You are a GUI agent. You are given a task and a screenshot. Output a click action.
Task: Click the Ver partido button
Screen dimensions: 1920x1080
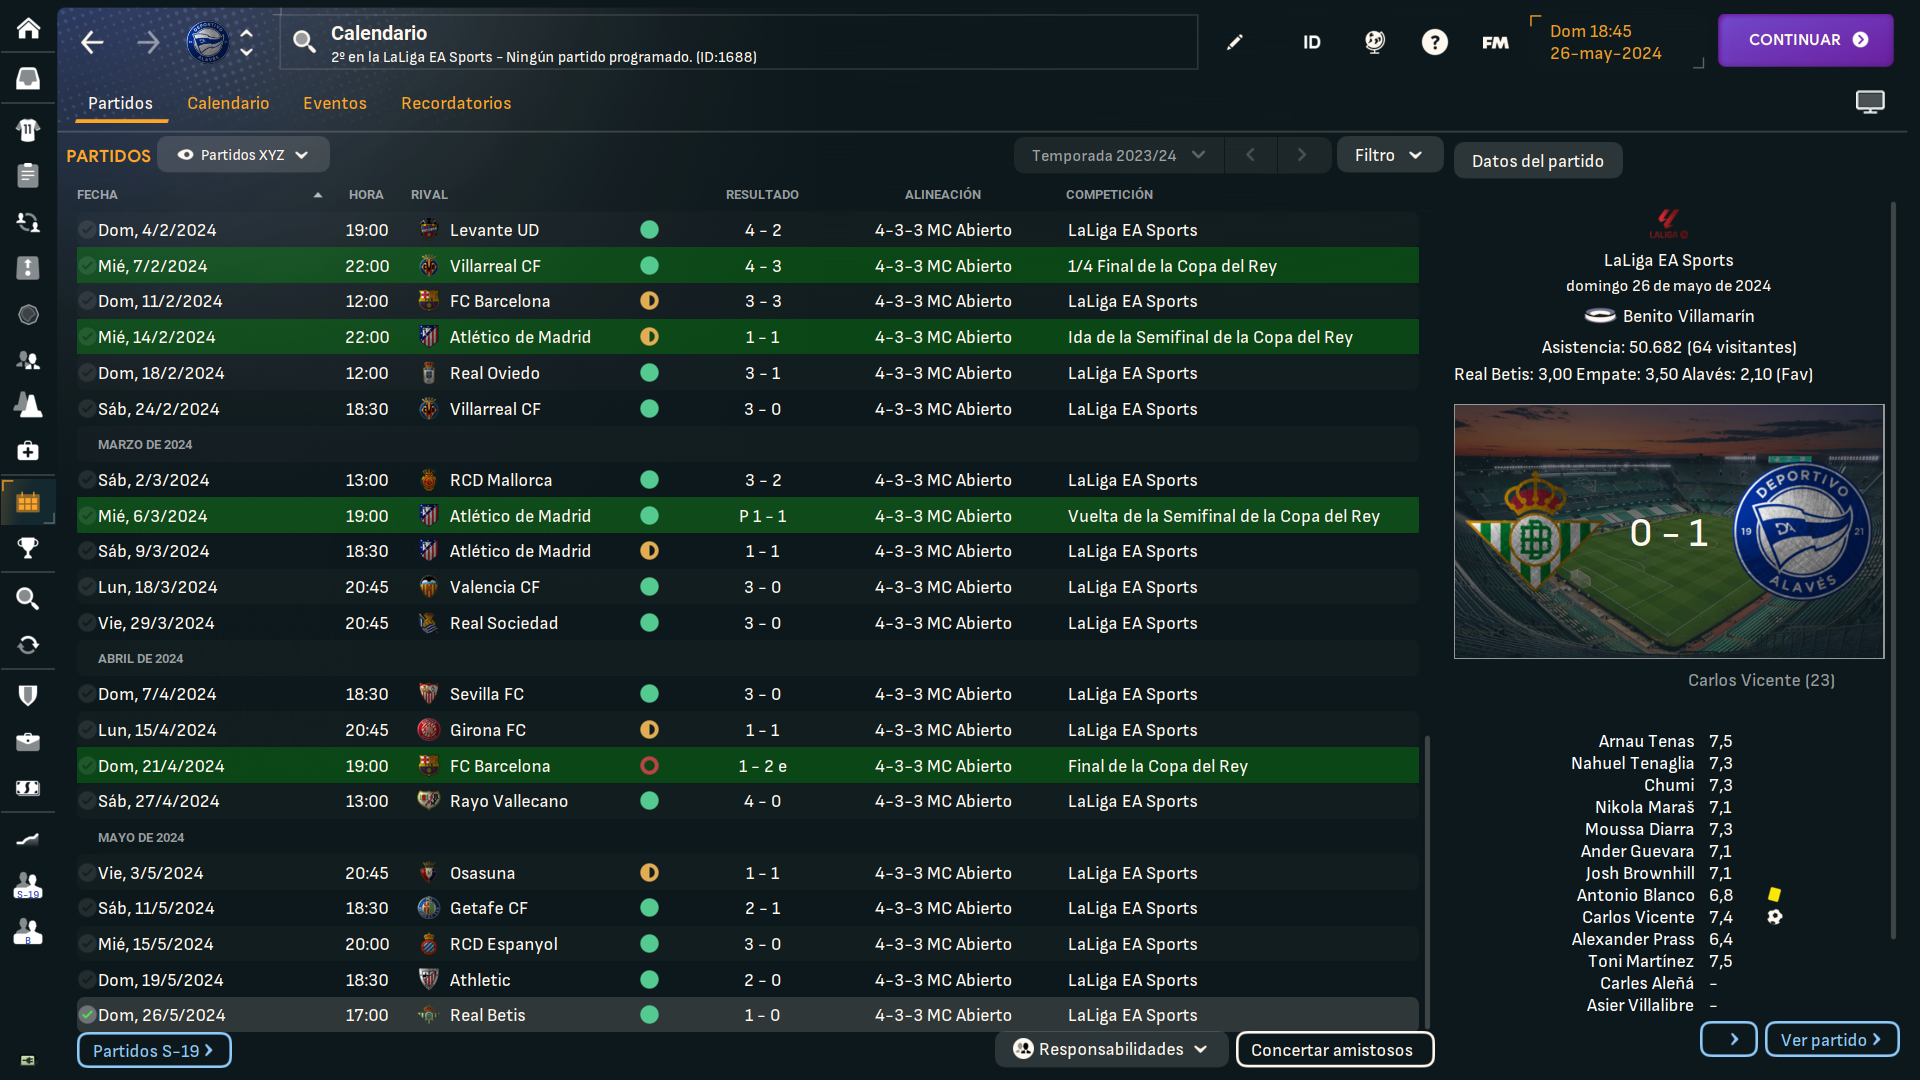tap(1832, 1040)
